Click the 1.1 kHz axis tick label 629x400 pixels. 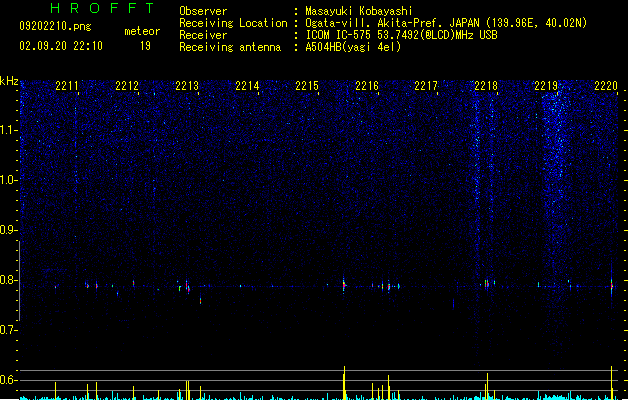click(x=8, y=130)
